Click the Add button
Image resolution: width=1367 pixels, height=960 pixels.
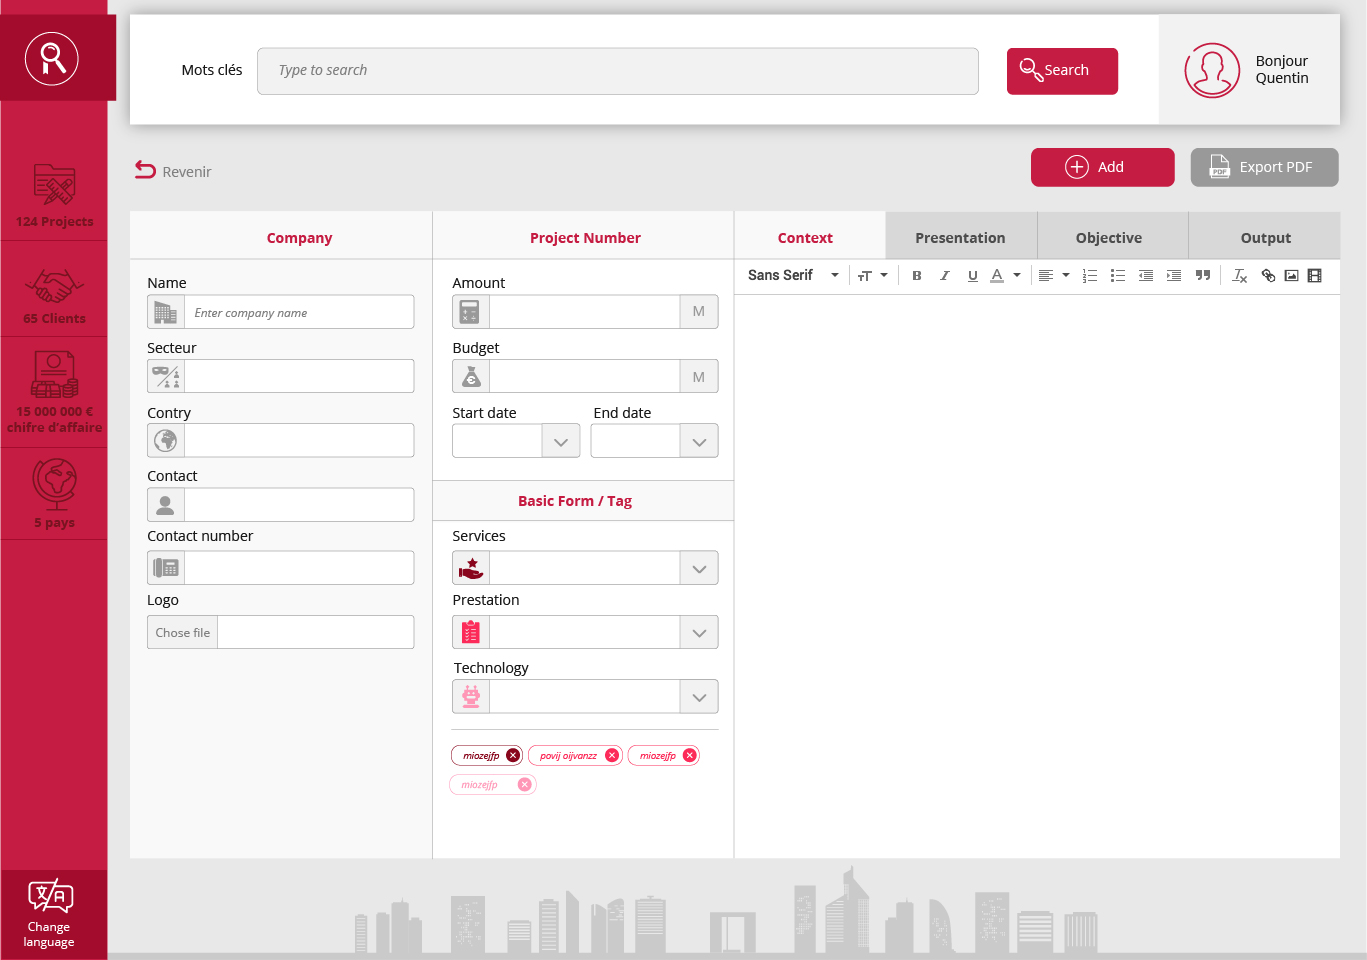click(x=1102, y=167)
